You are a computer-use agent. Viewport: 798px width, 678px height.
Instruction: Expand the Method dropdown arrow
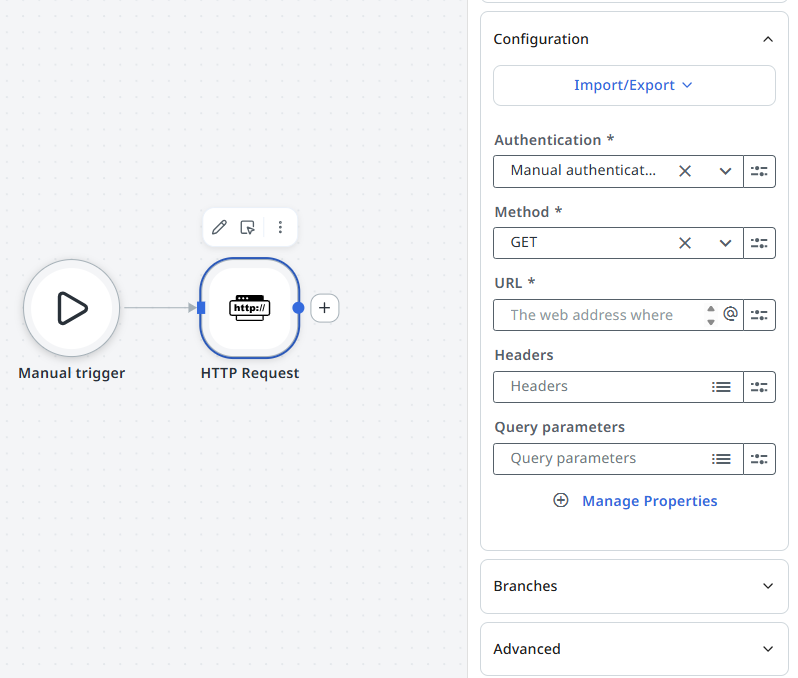725,243
